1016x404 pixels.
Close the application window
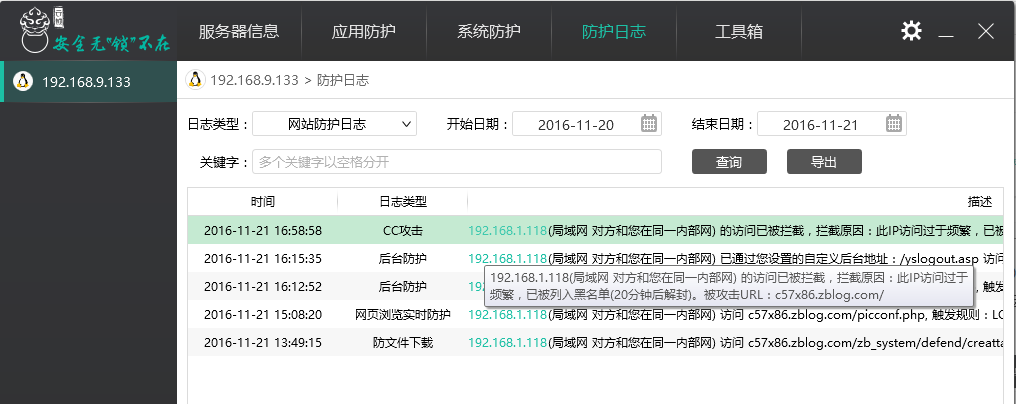985,31
